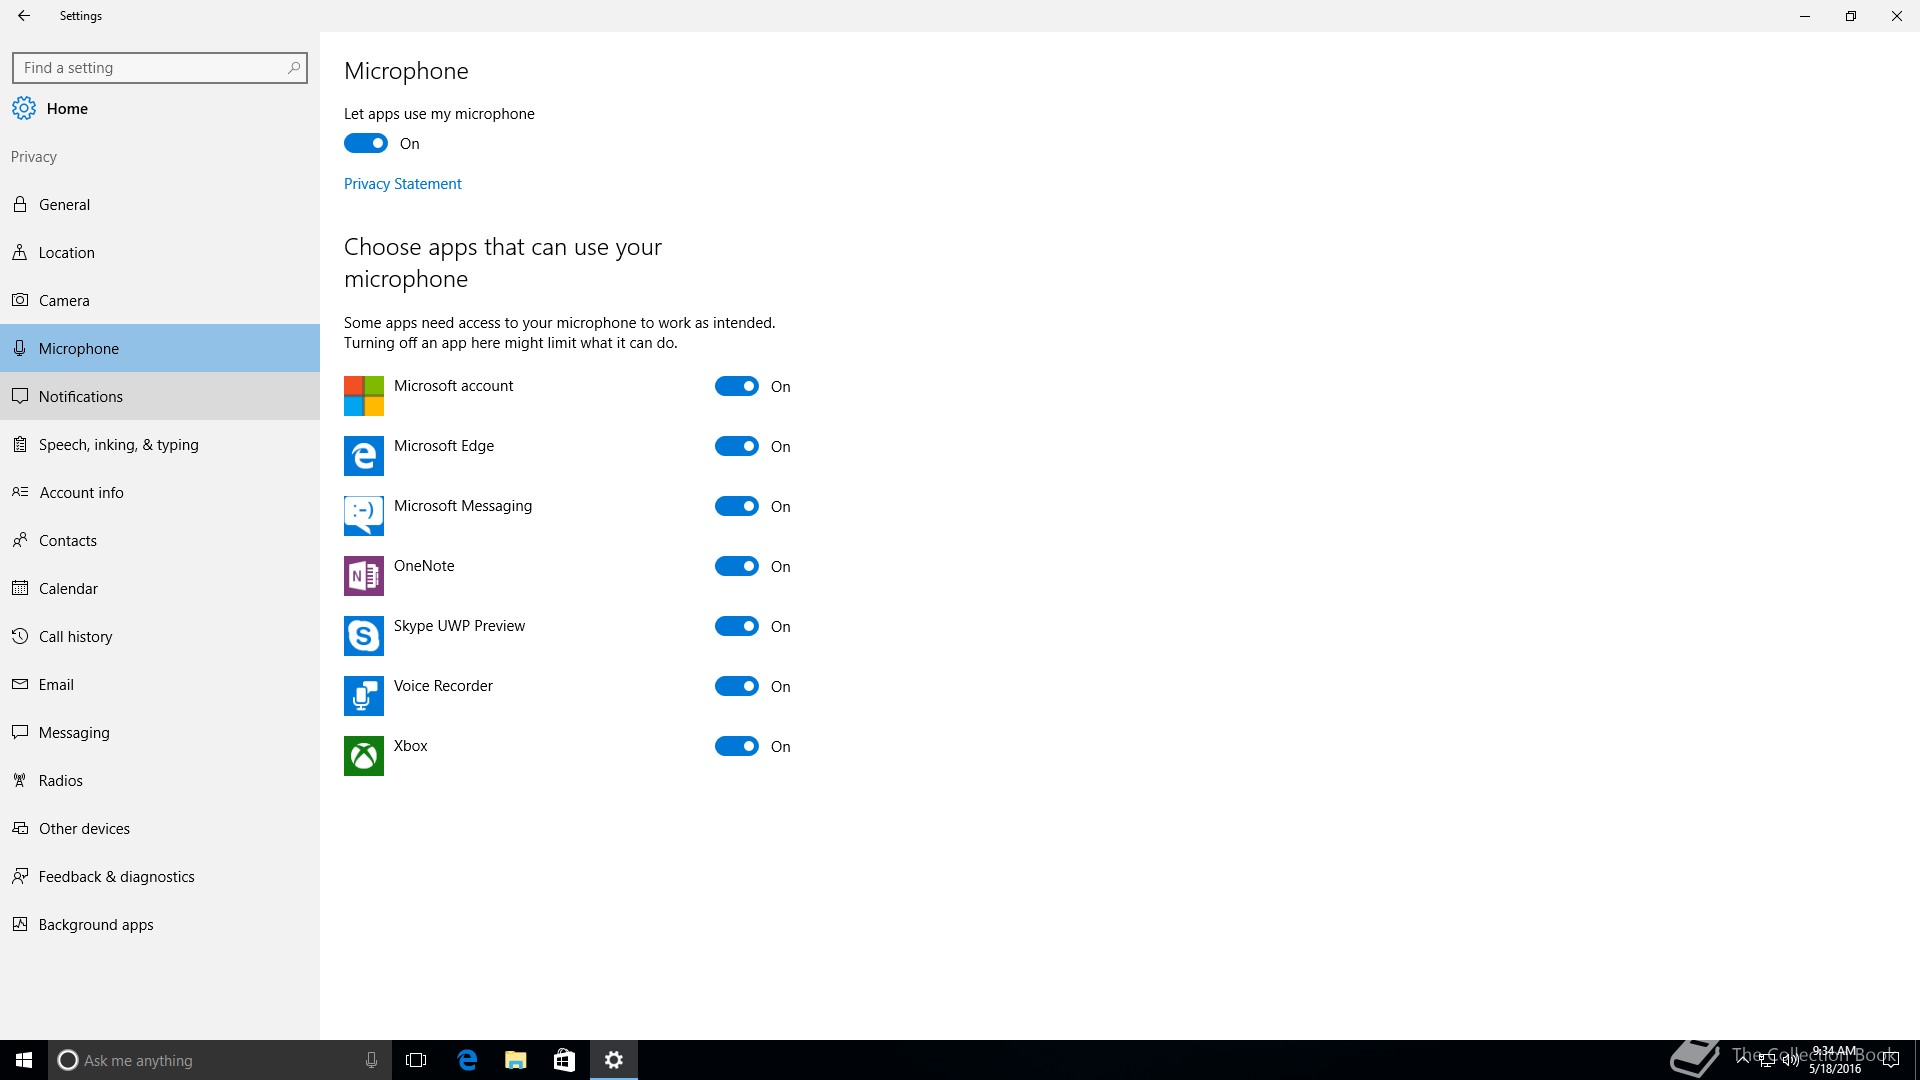Open the Action Center notification icon
This screenshot has height=1080, width=1920.
pyautogui.click(x=1889, y=1060)
